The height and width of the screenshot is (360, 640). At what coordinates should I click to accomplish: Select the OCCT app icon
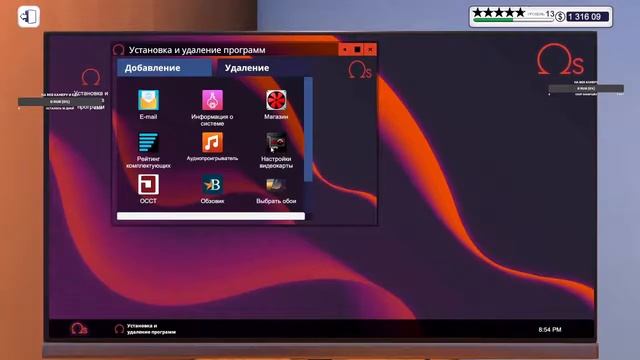pyautogui.click(x=148, y=184)
